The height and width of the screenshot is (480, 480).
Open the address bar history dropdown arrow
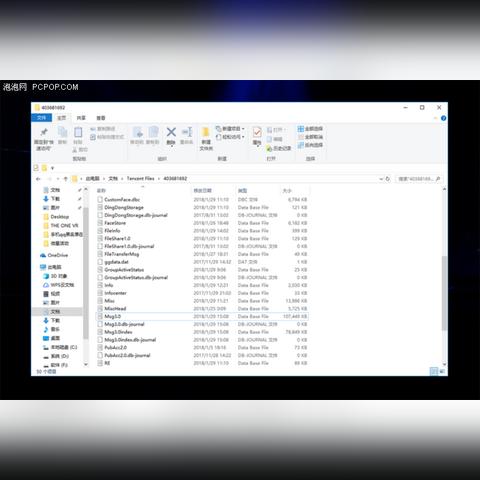coord(381,179)
